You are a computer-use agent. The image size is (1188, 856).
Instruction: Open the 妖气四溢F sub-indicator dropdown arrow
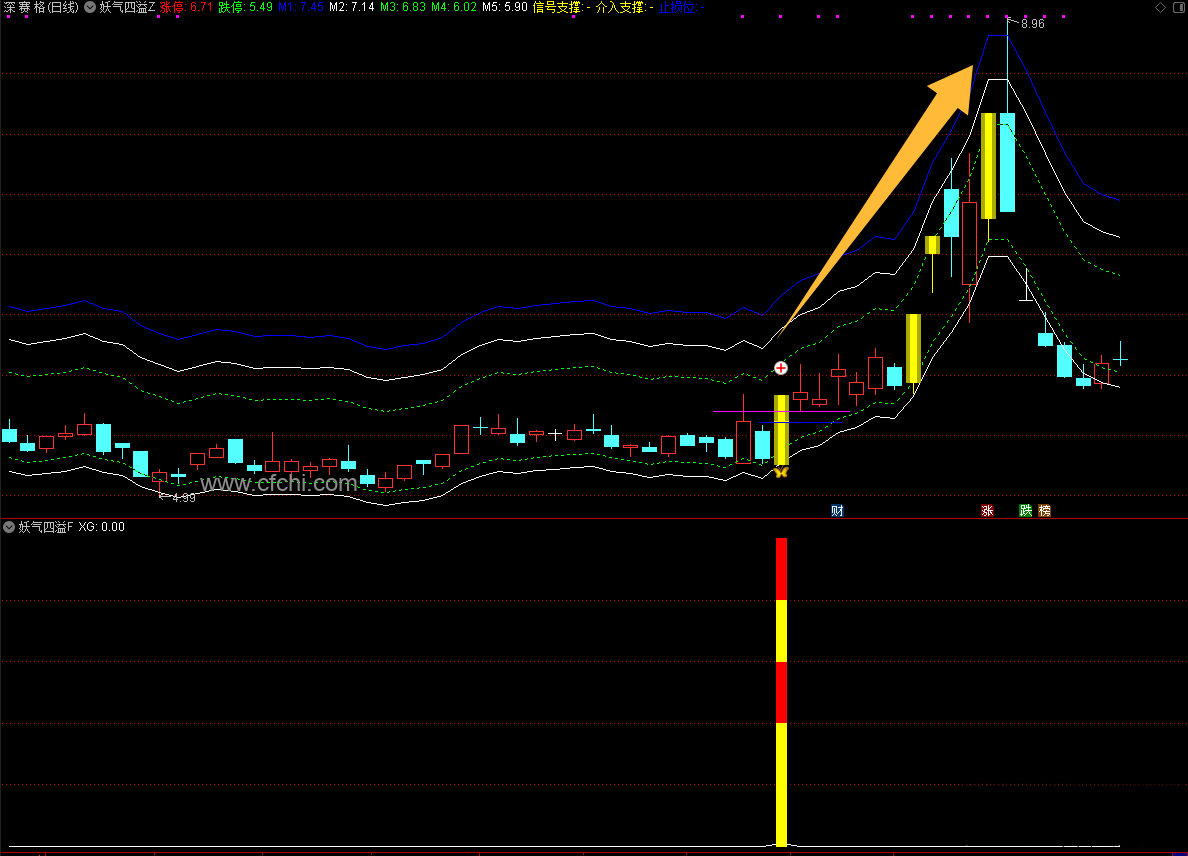click(x=9, y=526)
